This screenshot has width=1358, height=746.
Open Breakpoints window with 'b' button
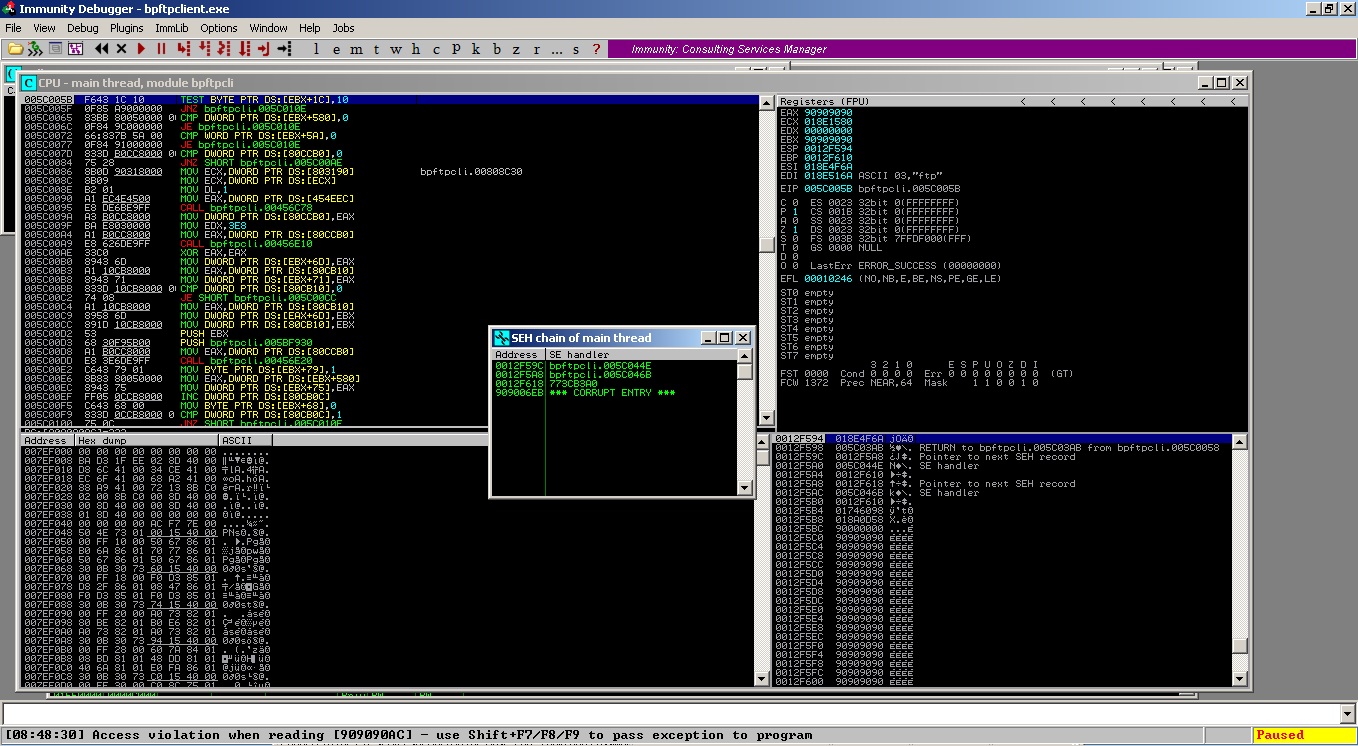[x=496, y=48]
